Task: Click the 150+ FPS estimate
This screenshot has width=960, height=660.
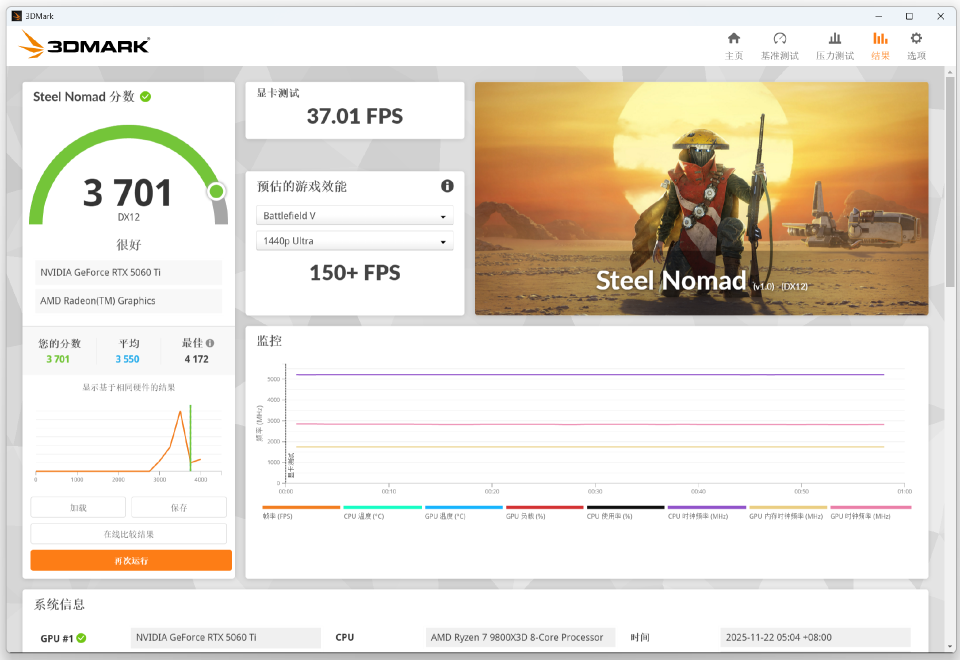Action: coord(354,273)
